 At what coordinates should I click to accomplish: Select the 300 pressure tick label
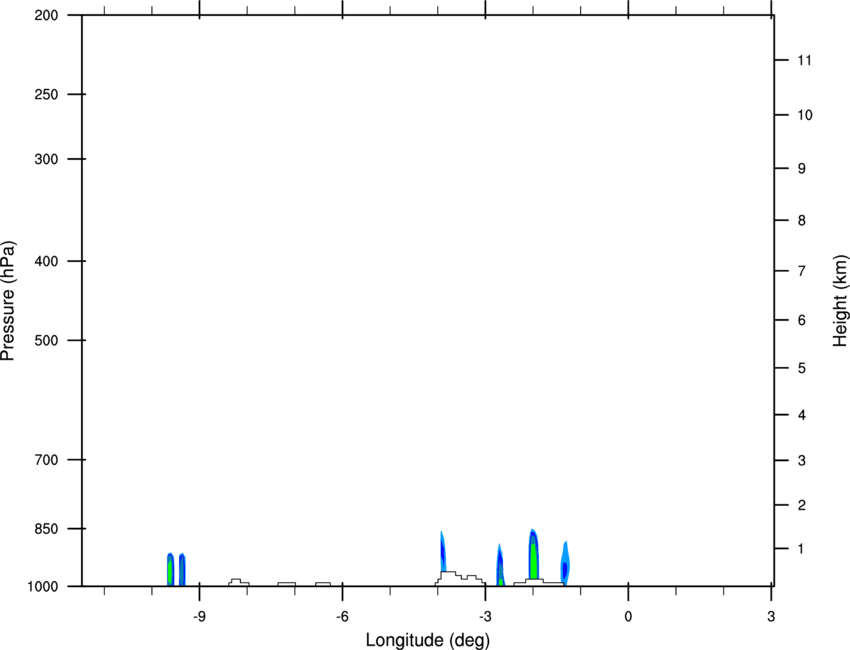tap(46, 159)
